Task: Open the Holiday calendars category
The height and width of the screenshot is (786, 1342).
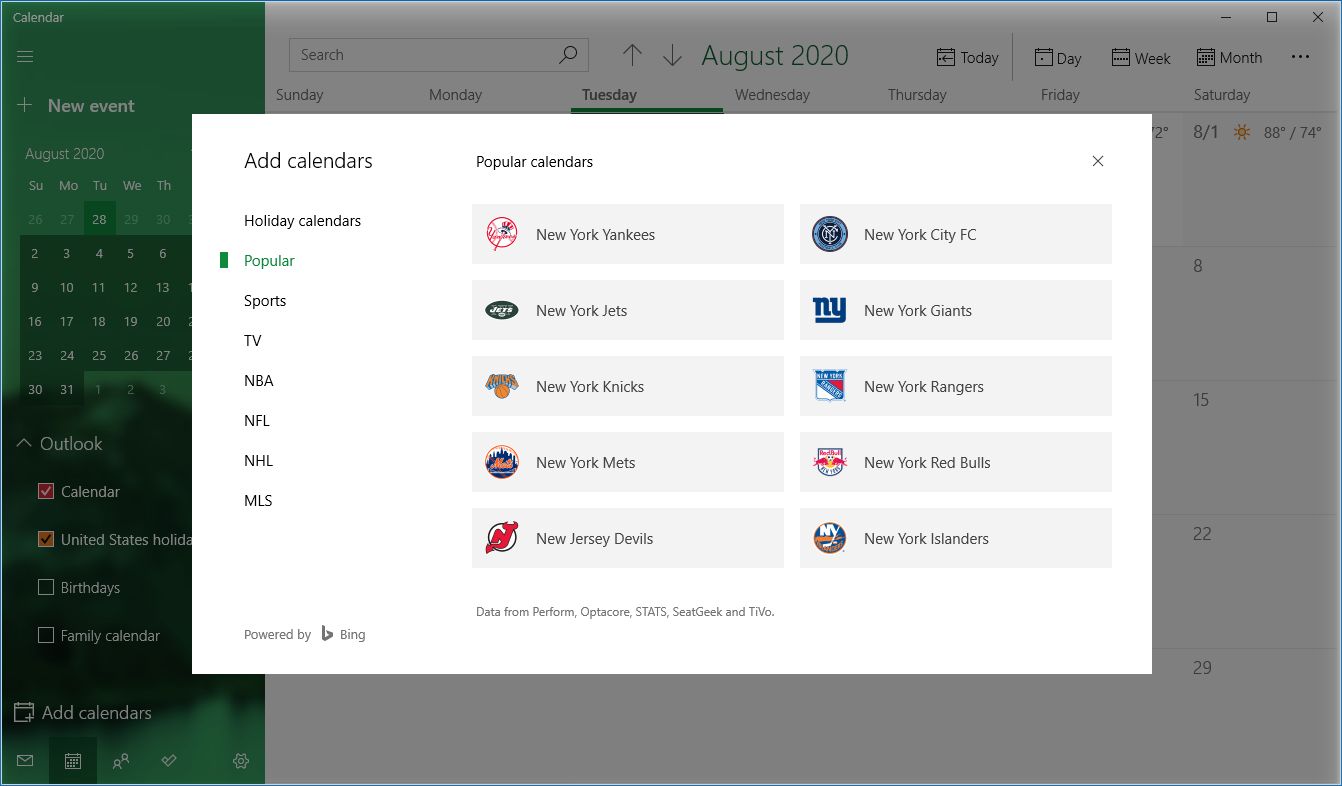Action: coord(302,220)
